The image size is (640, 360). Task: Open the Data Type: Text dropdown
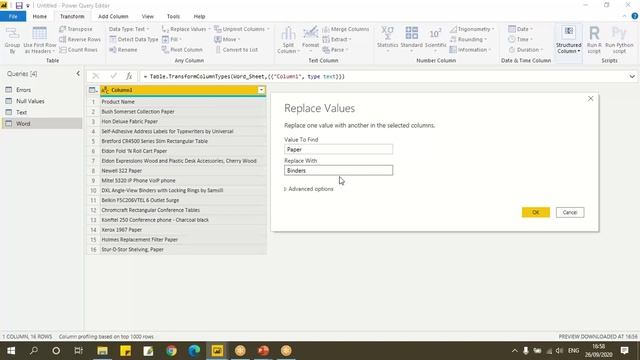coord(129,29)
